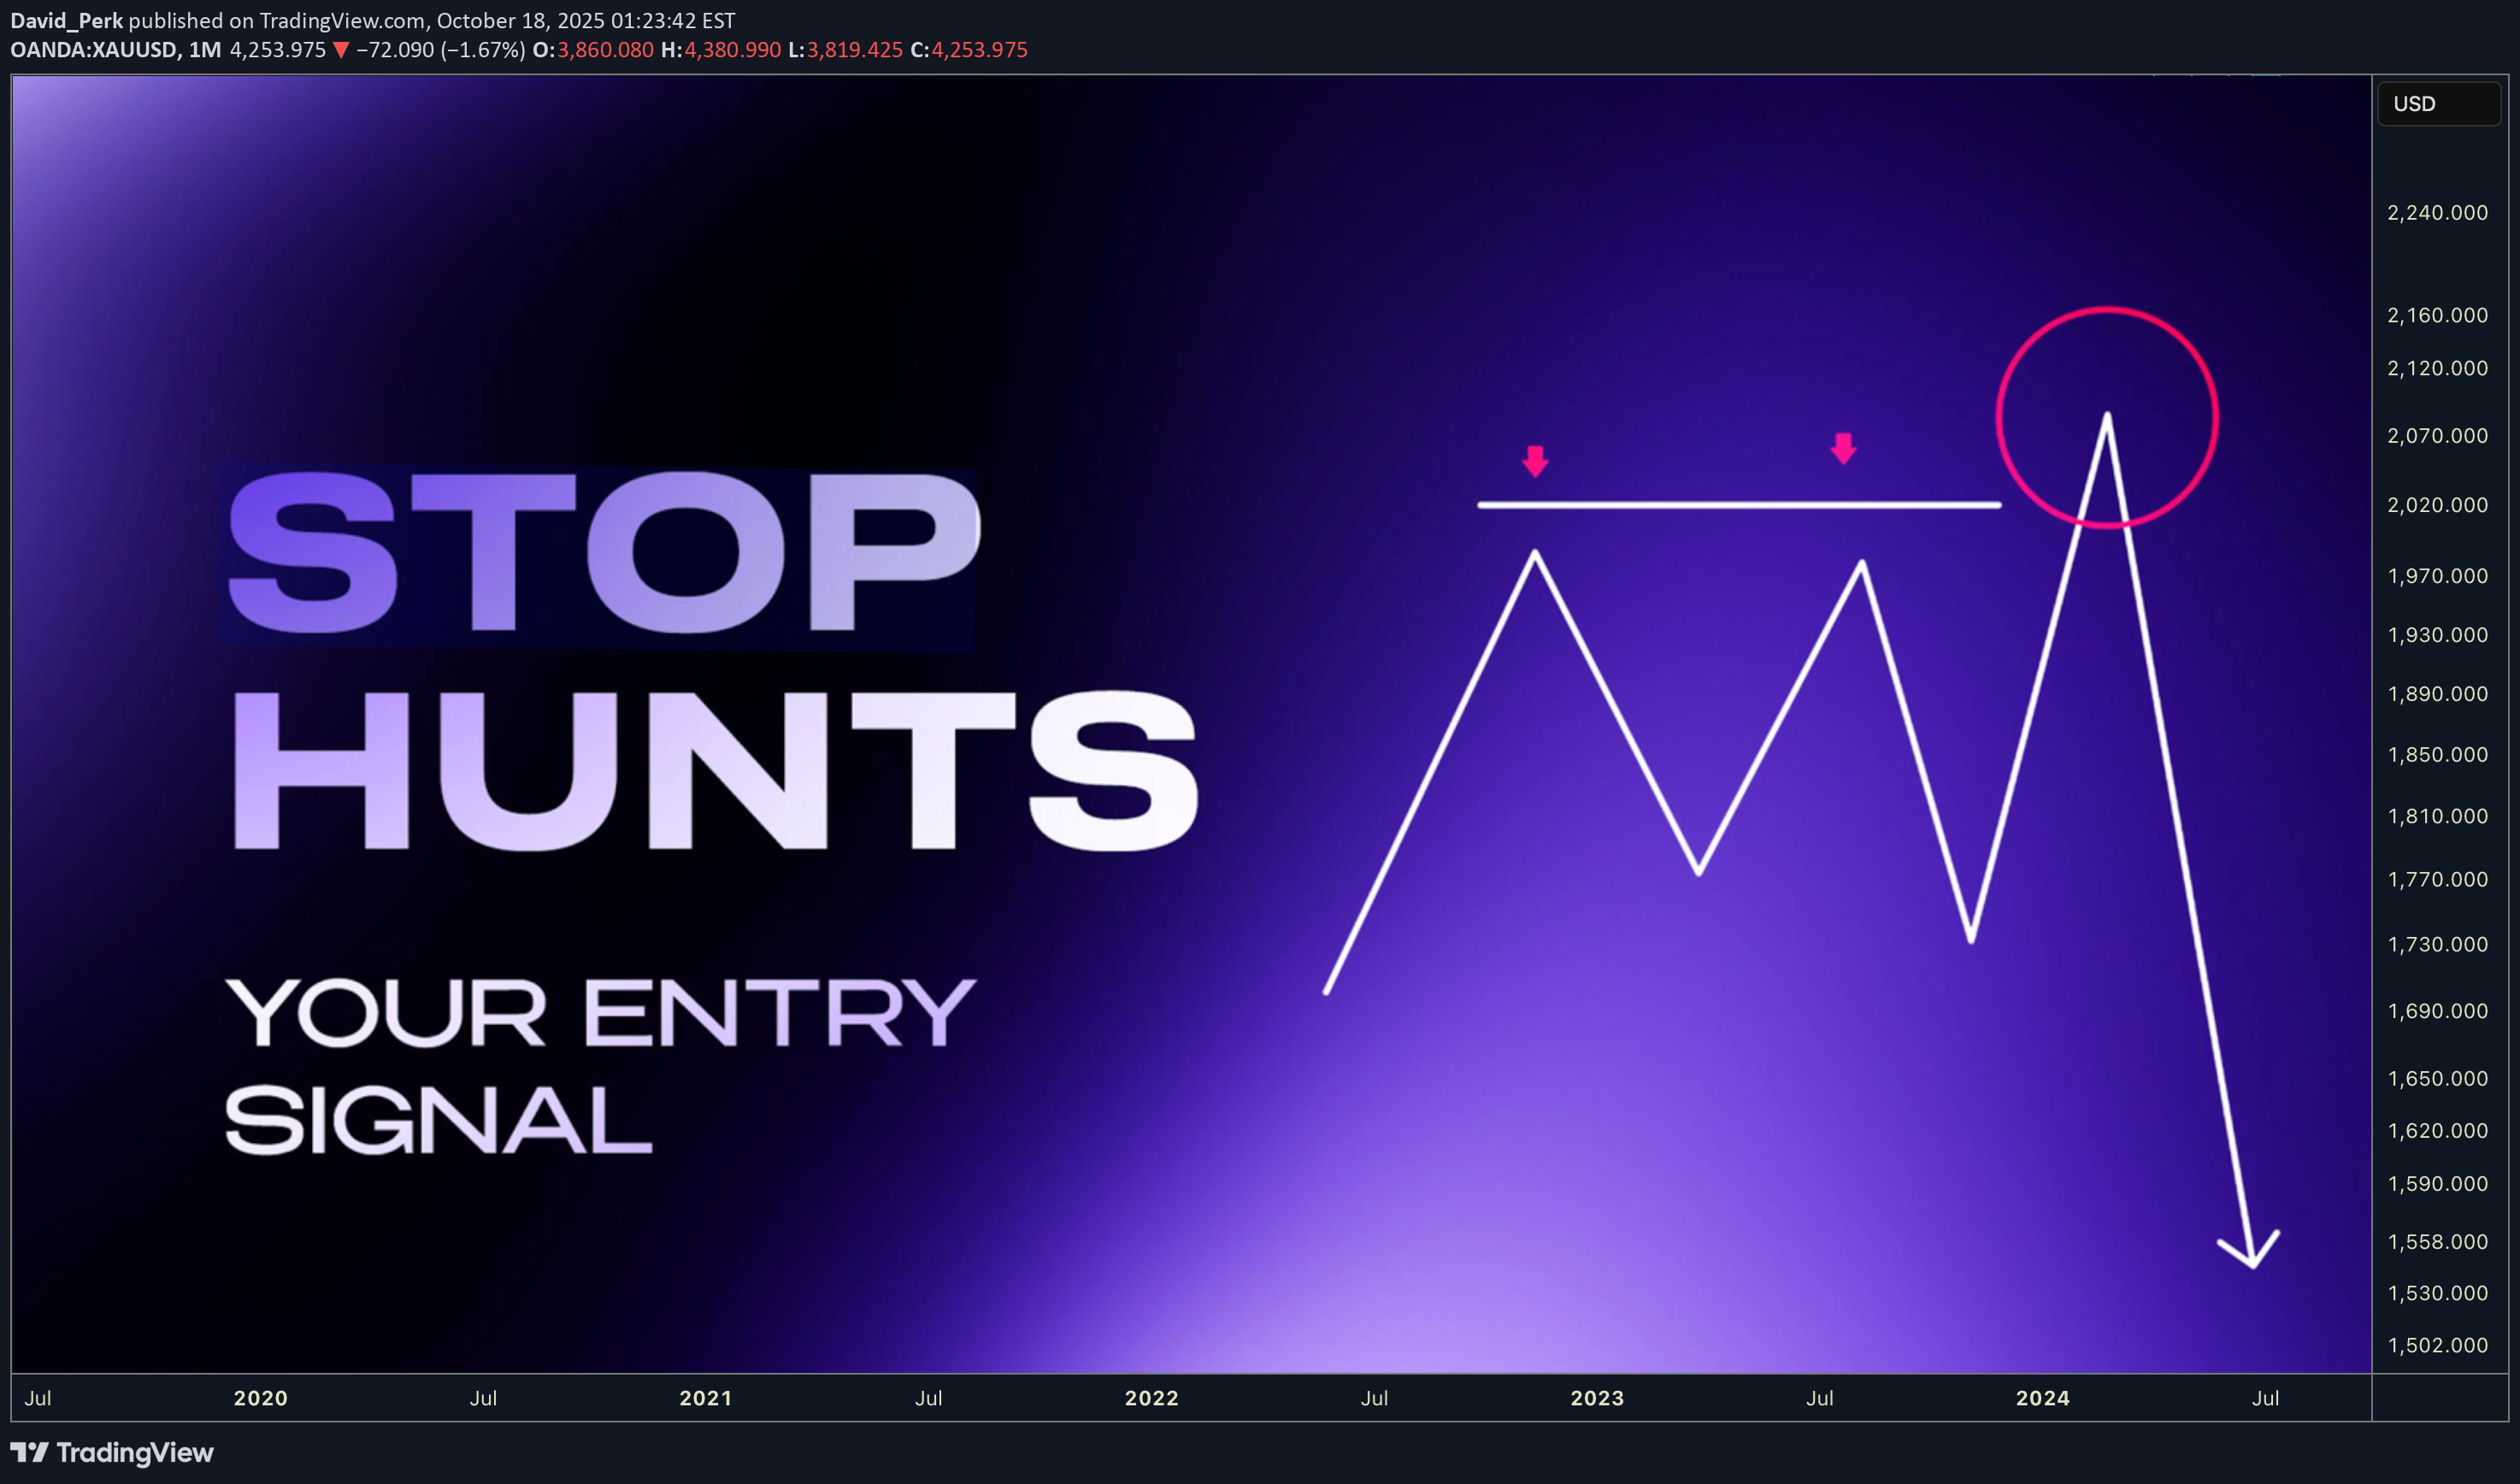Click the 2020 year label on time axis

(260, 1398)
